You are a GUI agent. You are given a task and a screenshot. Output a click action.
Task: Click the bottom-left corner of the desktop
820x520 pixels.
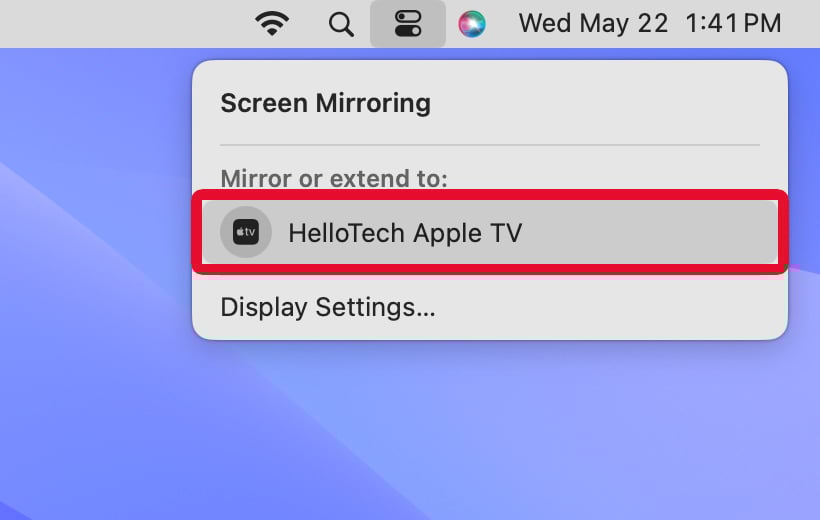pos(12,508)
